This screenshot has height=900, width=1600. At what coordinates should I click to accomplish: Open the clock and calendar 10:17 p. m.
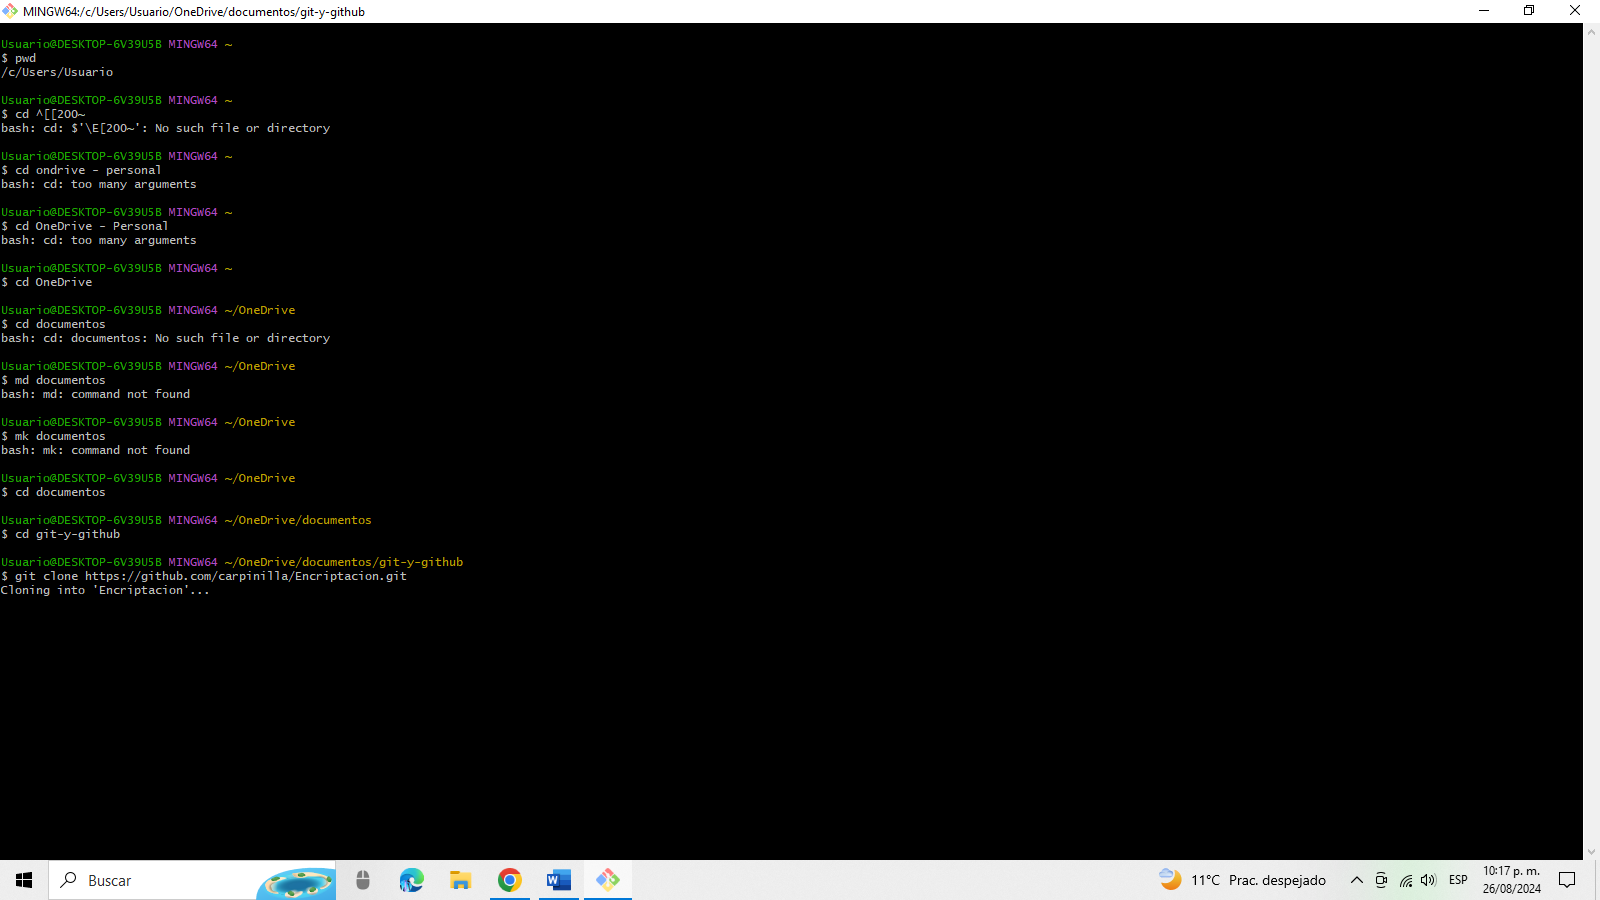pyautogui.click(x=1511, y=880)
